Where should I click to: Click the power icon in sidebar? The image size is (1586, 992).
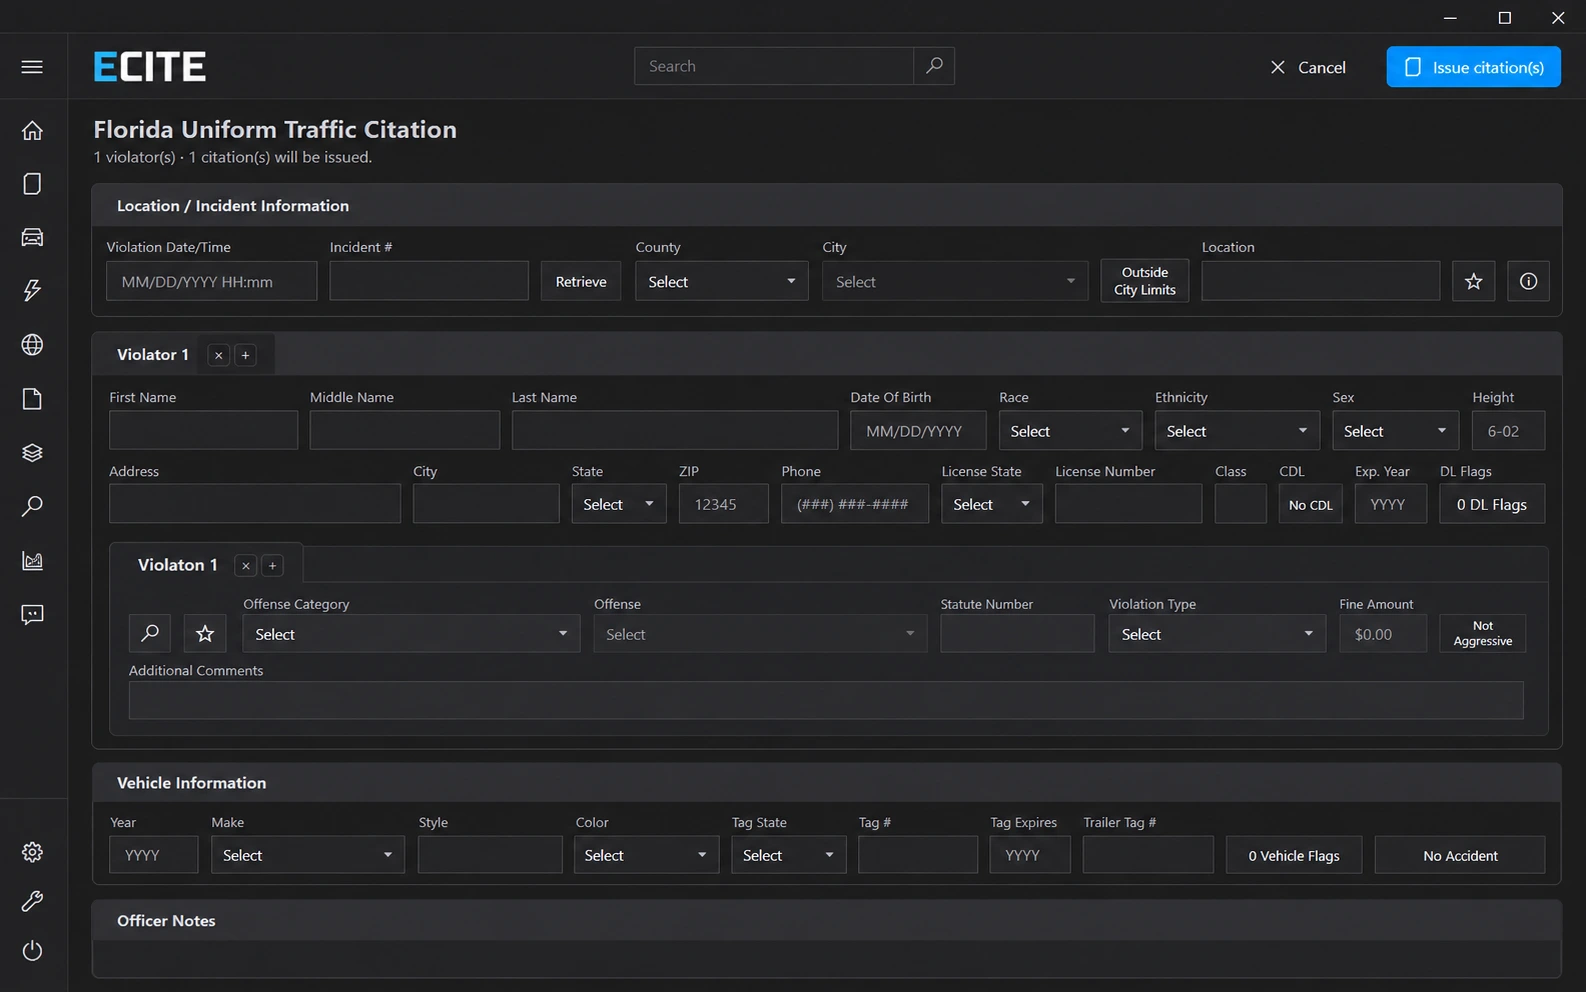click(32, 950)
